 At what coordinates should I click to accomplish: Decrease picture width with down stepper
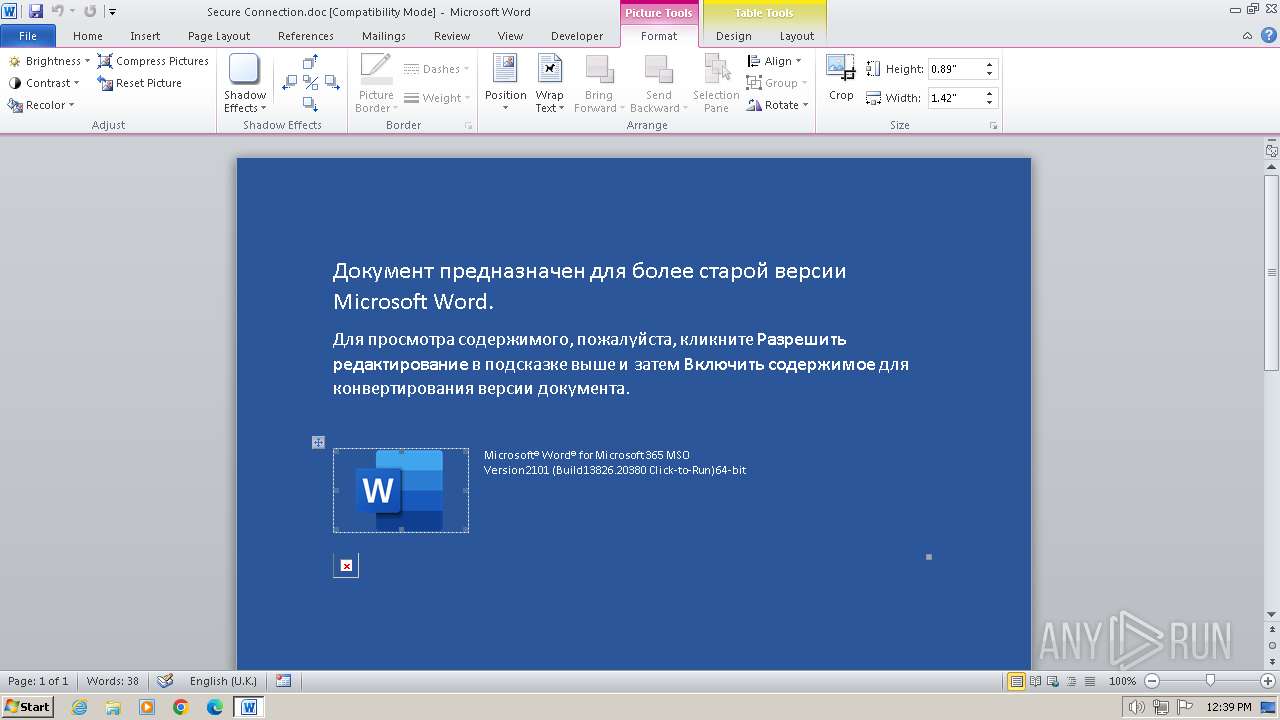pyautogui.click(x=990, y=103)
